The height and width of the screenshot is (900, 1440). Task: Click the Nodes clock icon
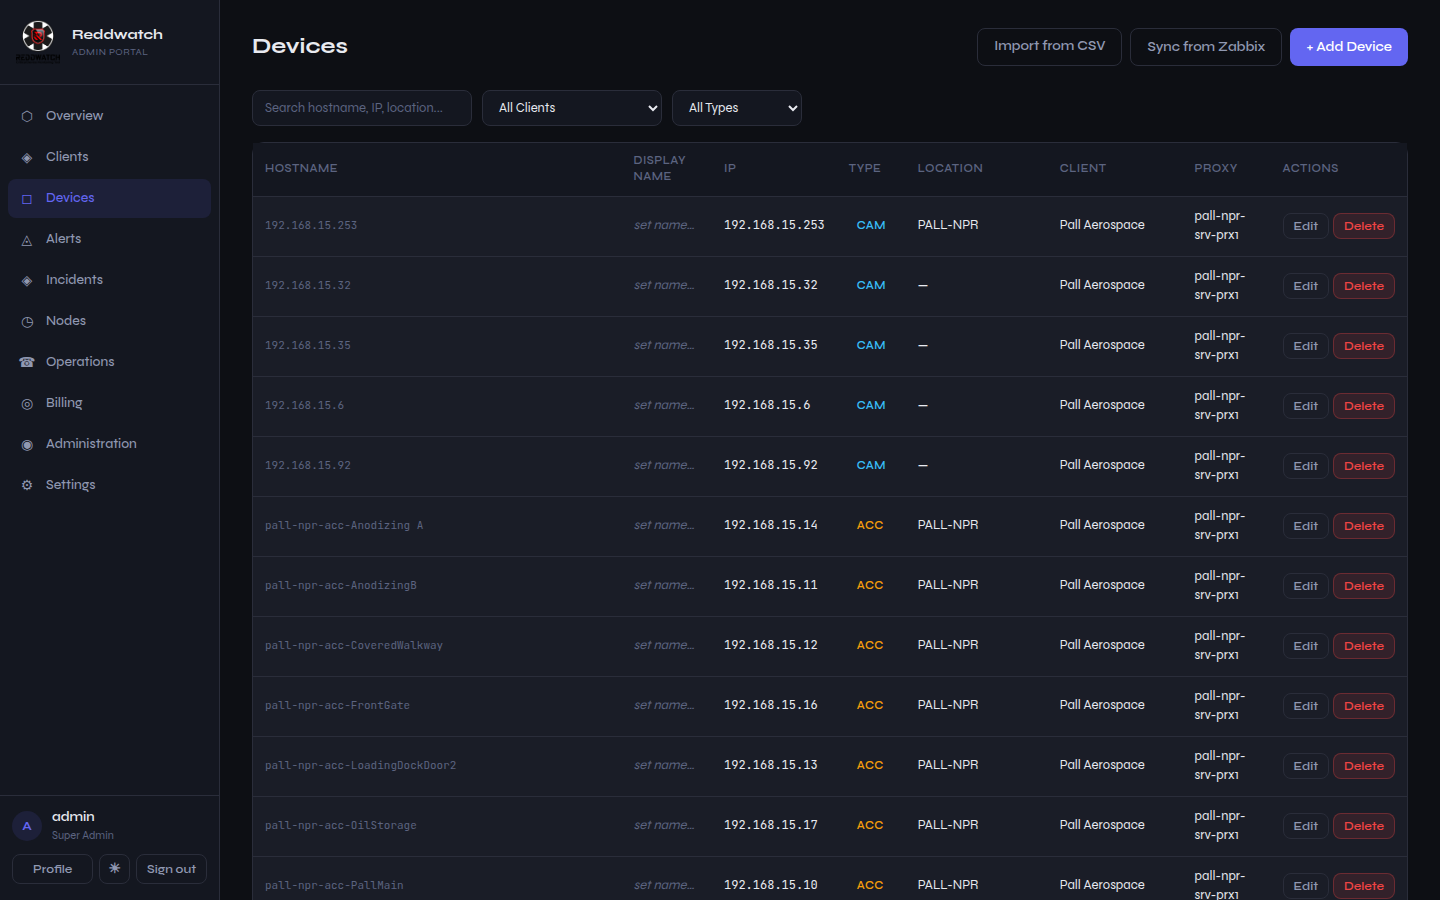[x=27, y=321]
